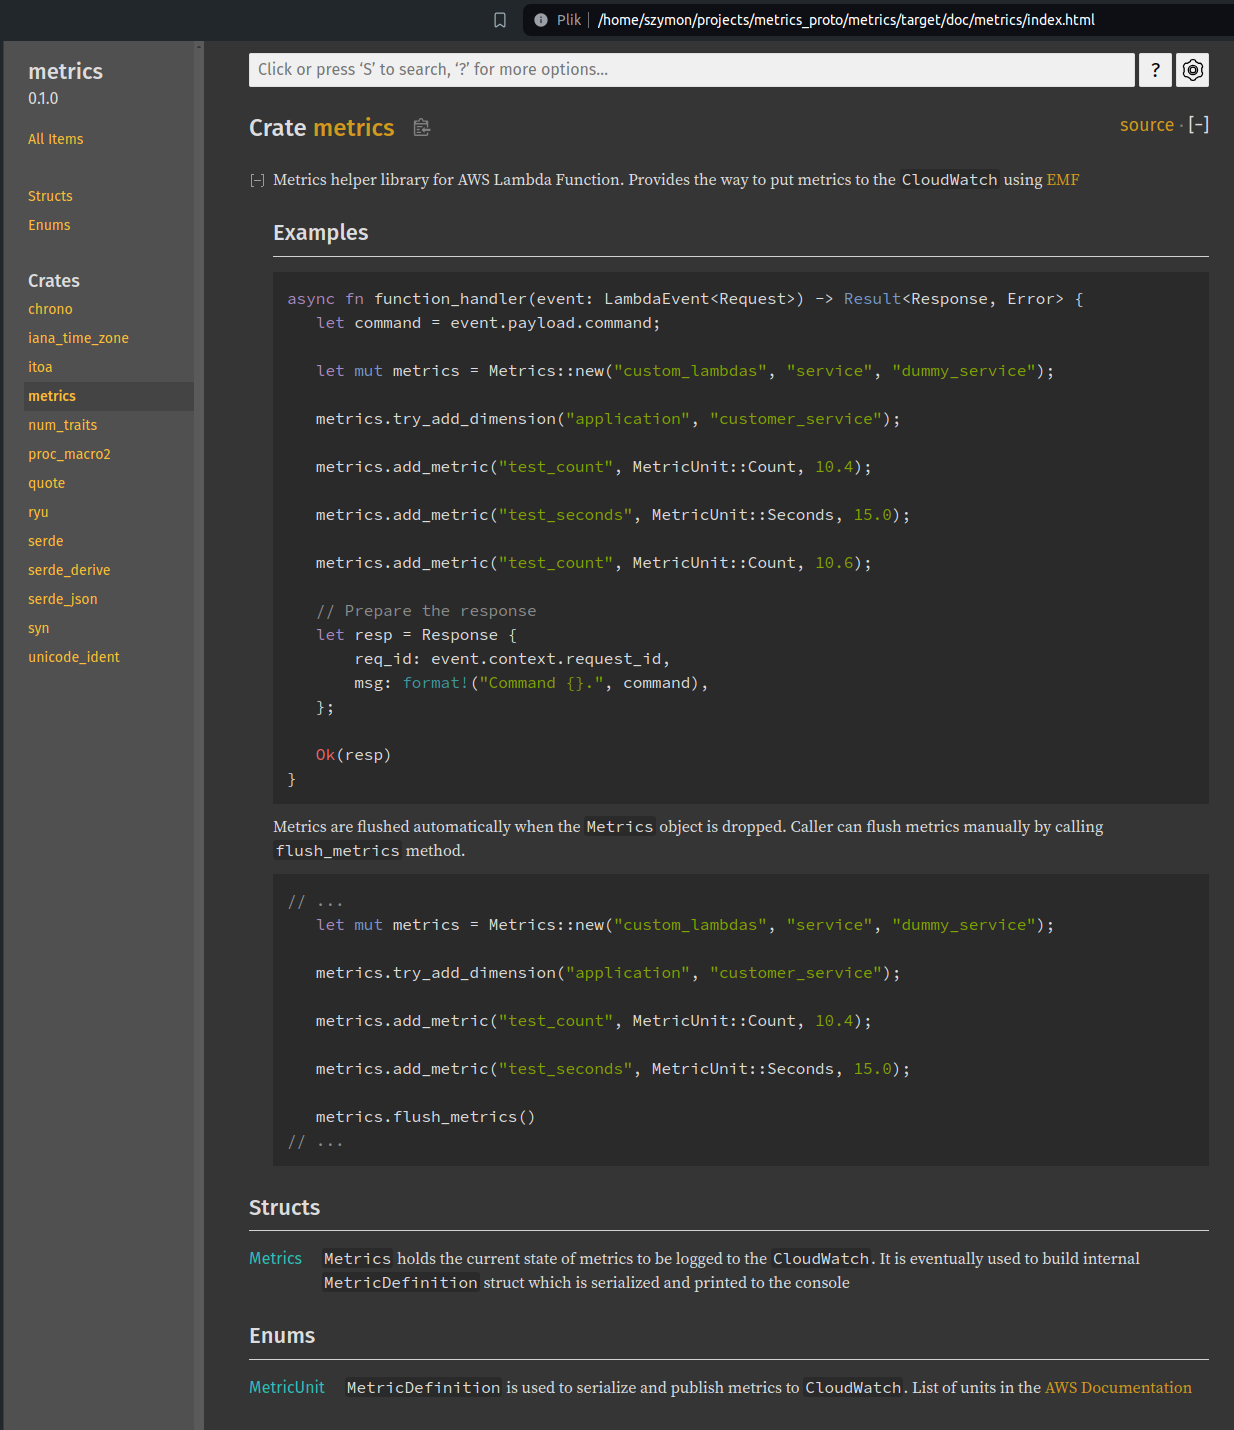Follow the EMF hyperlink
The height and width of the screenshot is (1430, 1234).
1062,180
